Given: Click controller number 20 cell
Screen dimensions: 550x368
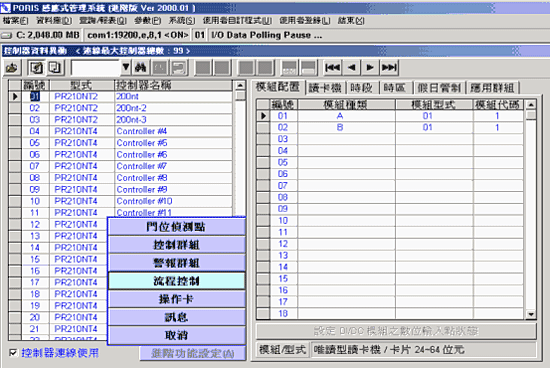Looking at the screenshot, I should tap(35, 317).
